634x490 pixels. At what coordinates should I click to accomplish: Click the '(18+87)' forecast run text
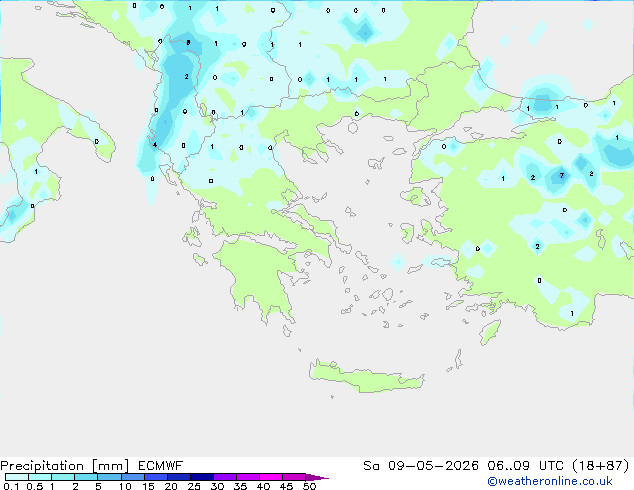[601, 466]
